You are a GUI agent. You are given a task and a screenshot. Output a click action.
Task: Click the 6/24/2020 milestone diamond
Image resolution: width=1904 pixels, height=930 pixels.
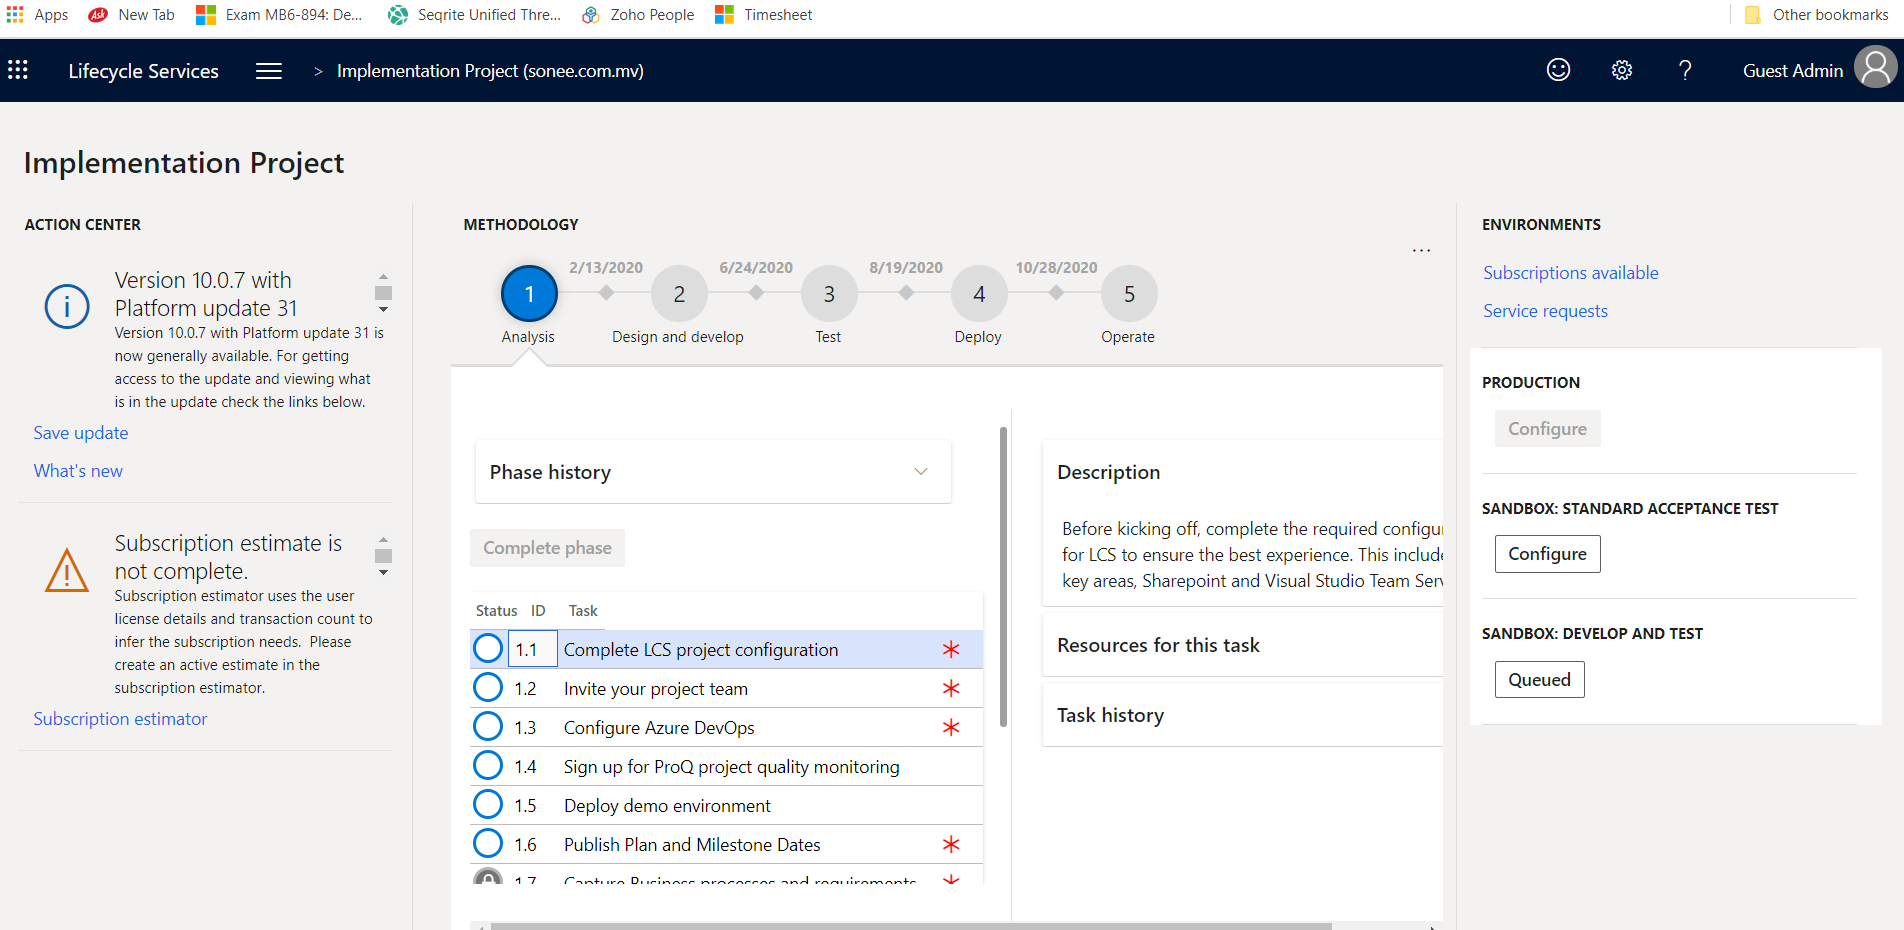pyautogui.click(x=756, y=293)
